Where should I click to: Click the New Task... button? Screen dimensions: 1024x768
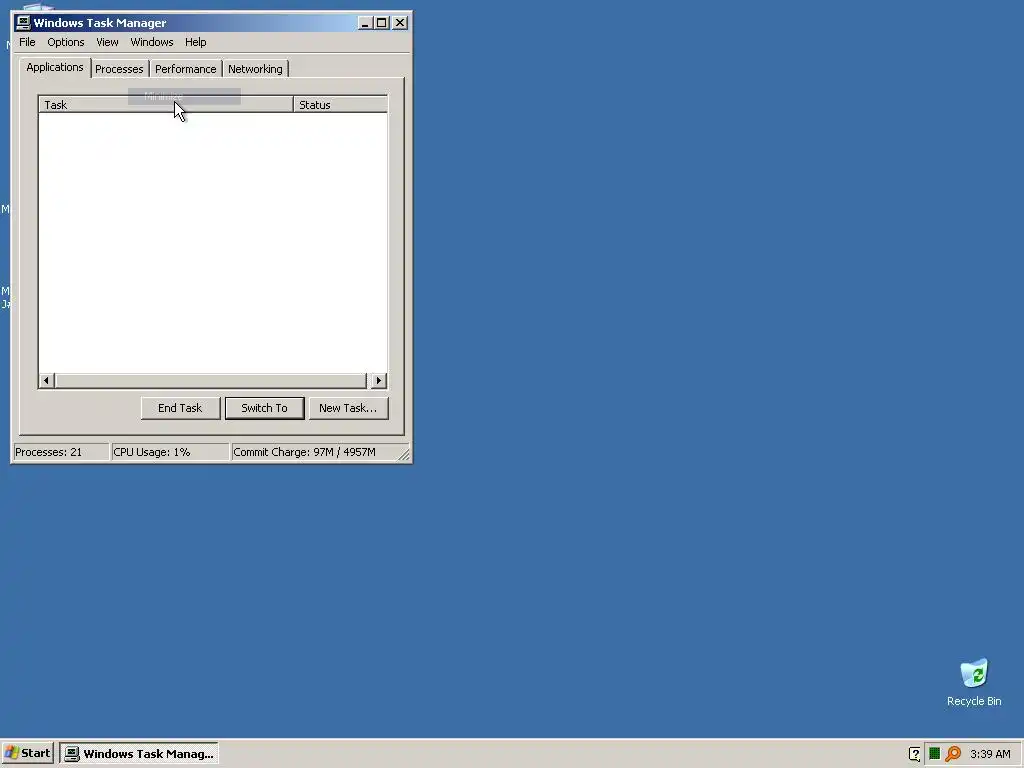[348, 408]
